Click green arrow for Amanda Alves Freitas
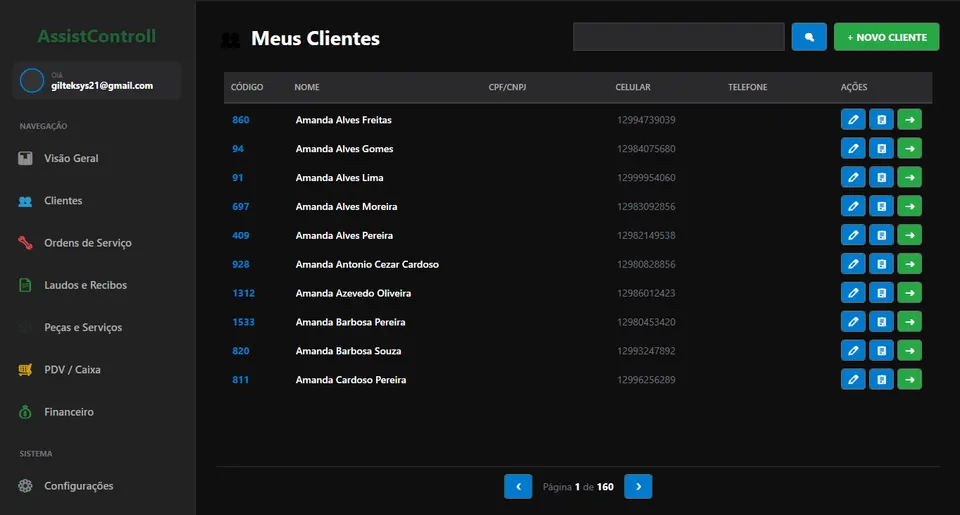This screenshot has height=515, width=960. (x=910, y=119)
